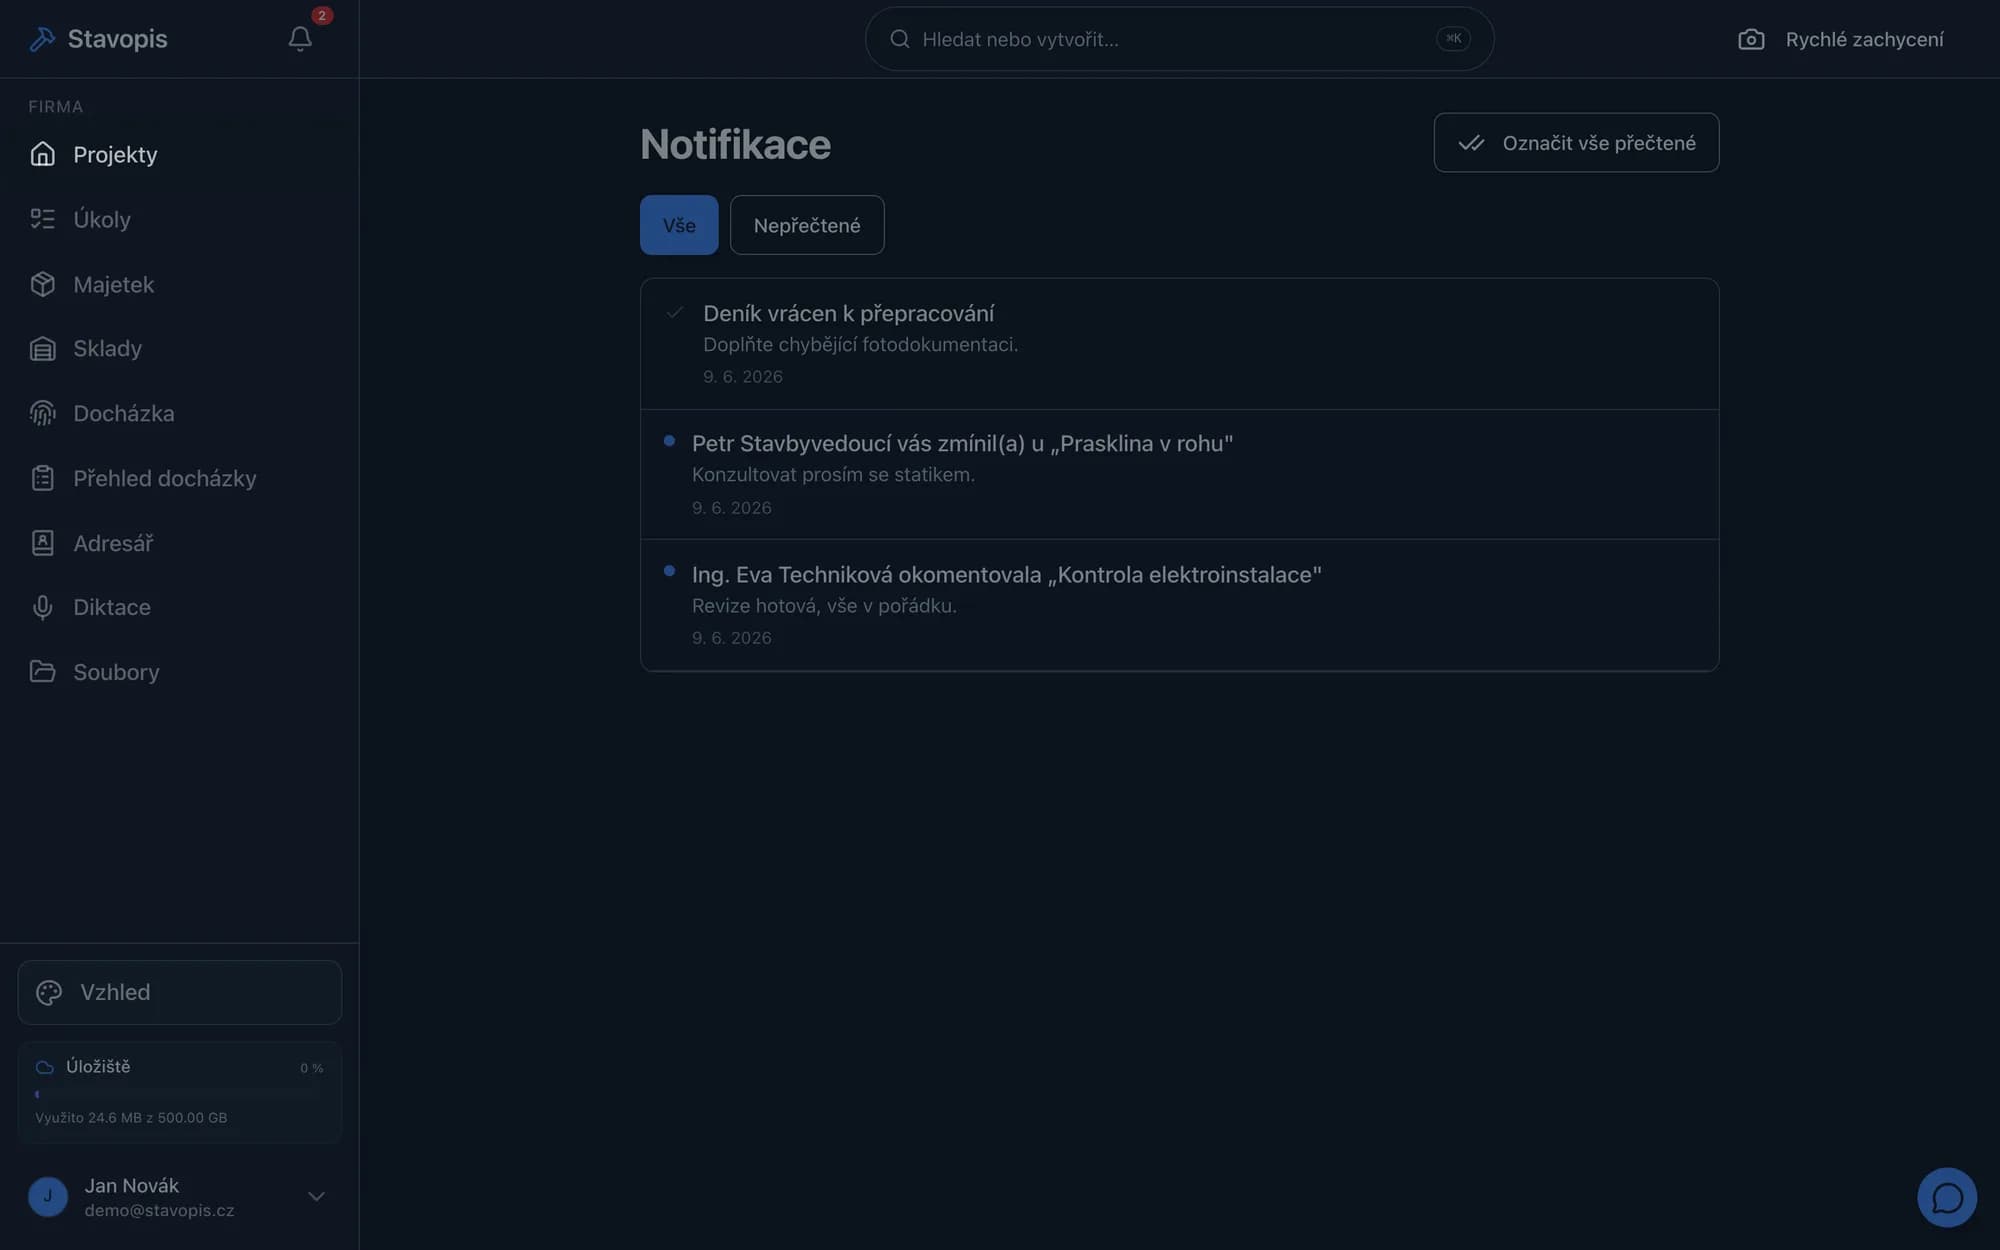Click the Diktace microphone icon
The width and height of the screenshot is (2000, 1250).
42,607
